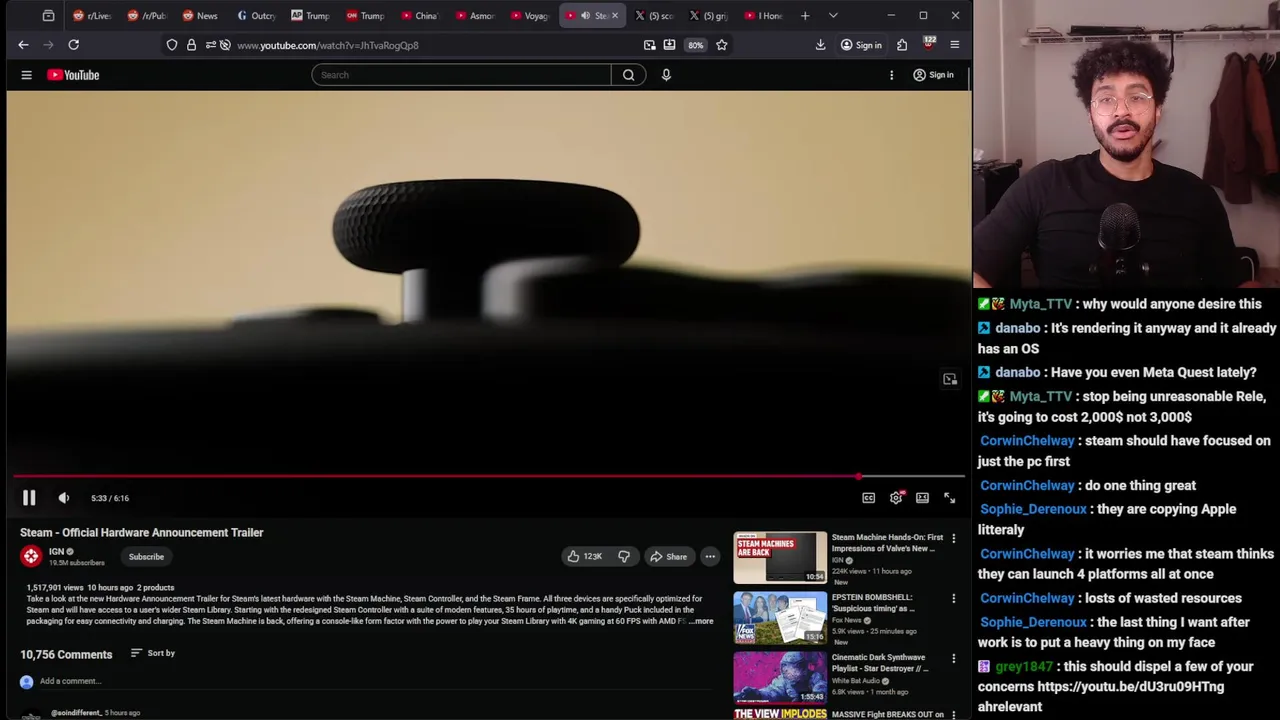Switch to theater mode
Screen dimensions: 1280x720
[x=922, y=498]
